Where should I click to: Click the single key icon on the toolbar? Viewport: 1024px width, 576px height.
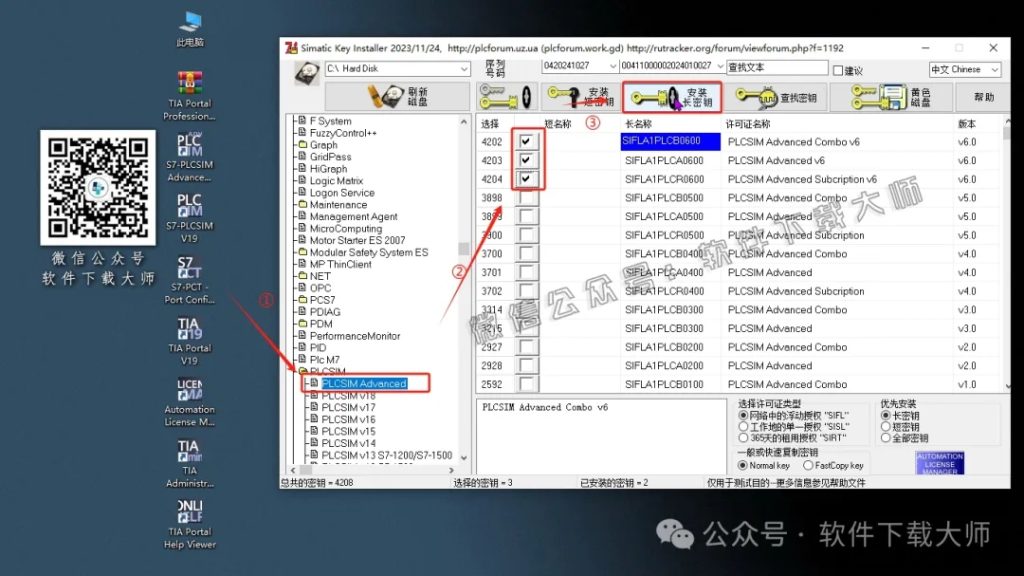[507, 96]
